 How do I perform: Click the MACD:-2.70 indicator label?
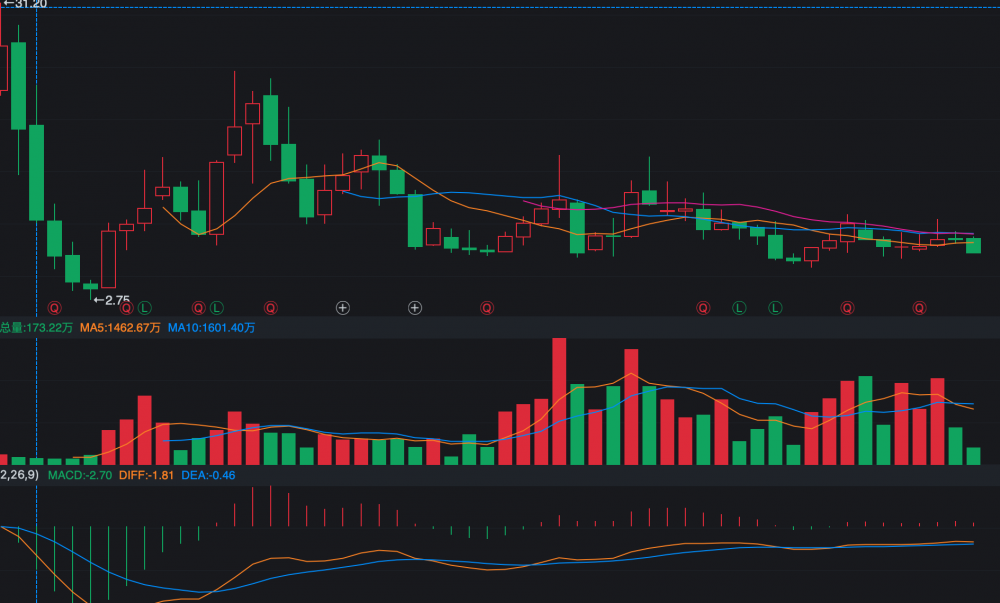79,475
